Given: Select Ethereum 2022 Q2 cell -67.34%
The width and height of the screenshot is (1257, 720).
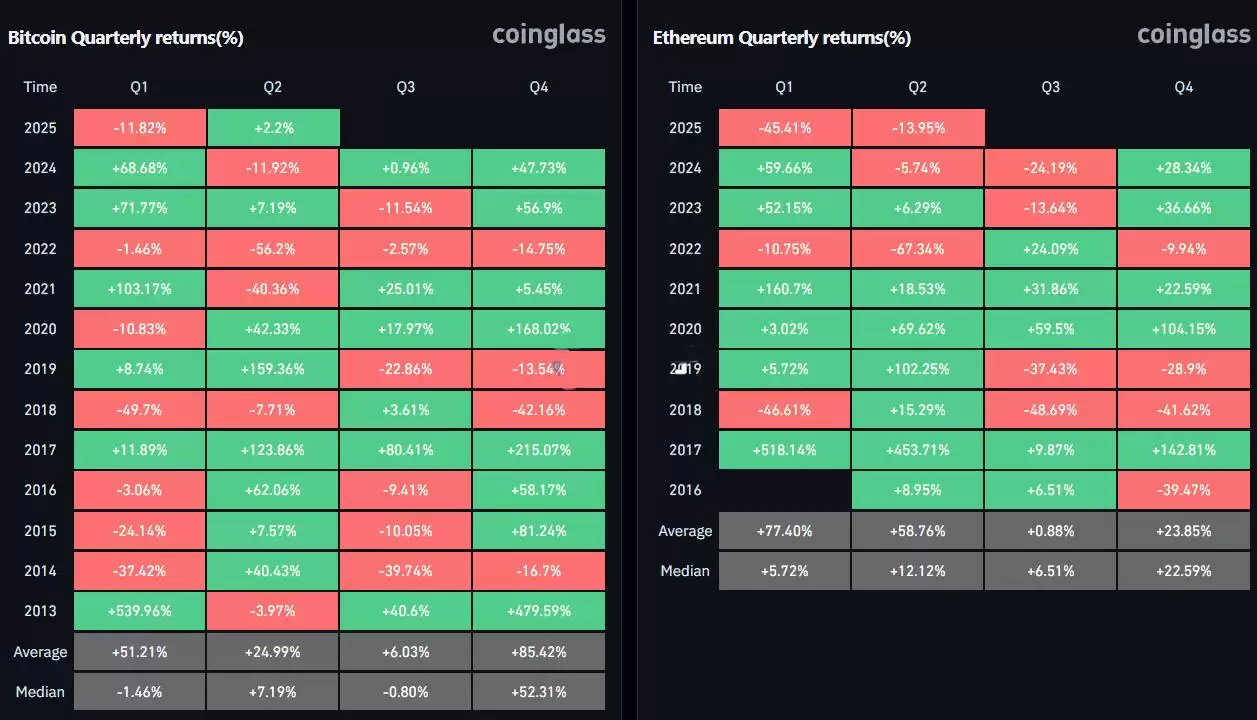Looking at the screenshot, I should (x=918, y=249).
